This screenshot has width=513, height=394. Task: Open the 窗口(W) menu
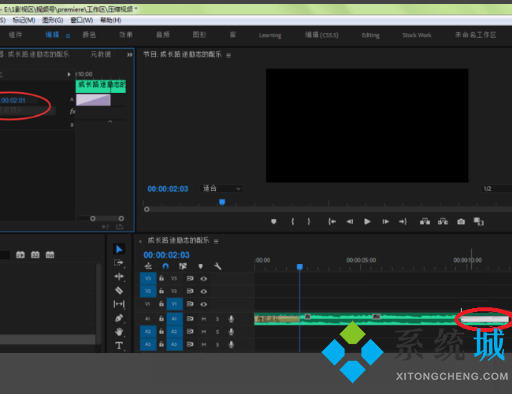click(x=82, y=20)
